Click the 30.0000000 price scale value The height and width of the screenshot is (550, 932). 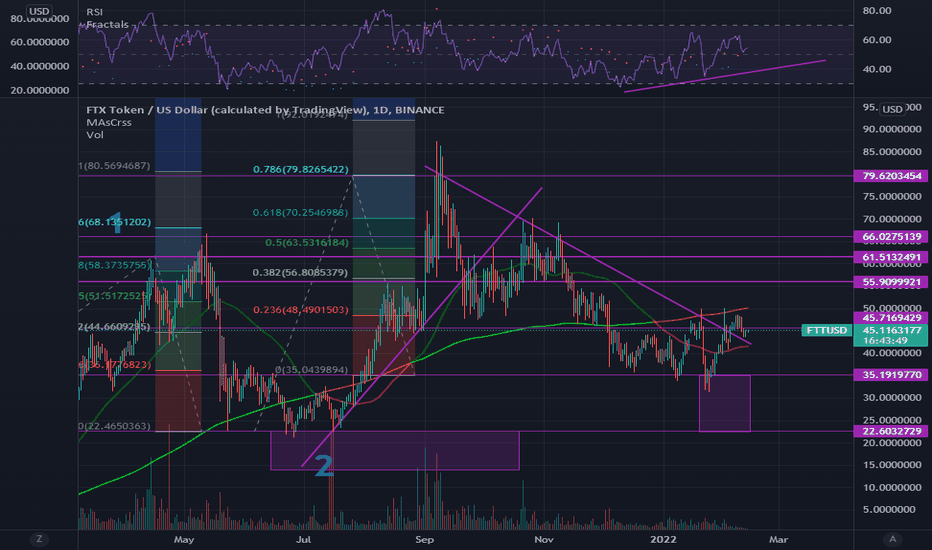pos(892,397)
